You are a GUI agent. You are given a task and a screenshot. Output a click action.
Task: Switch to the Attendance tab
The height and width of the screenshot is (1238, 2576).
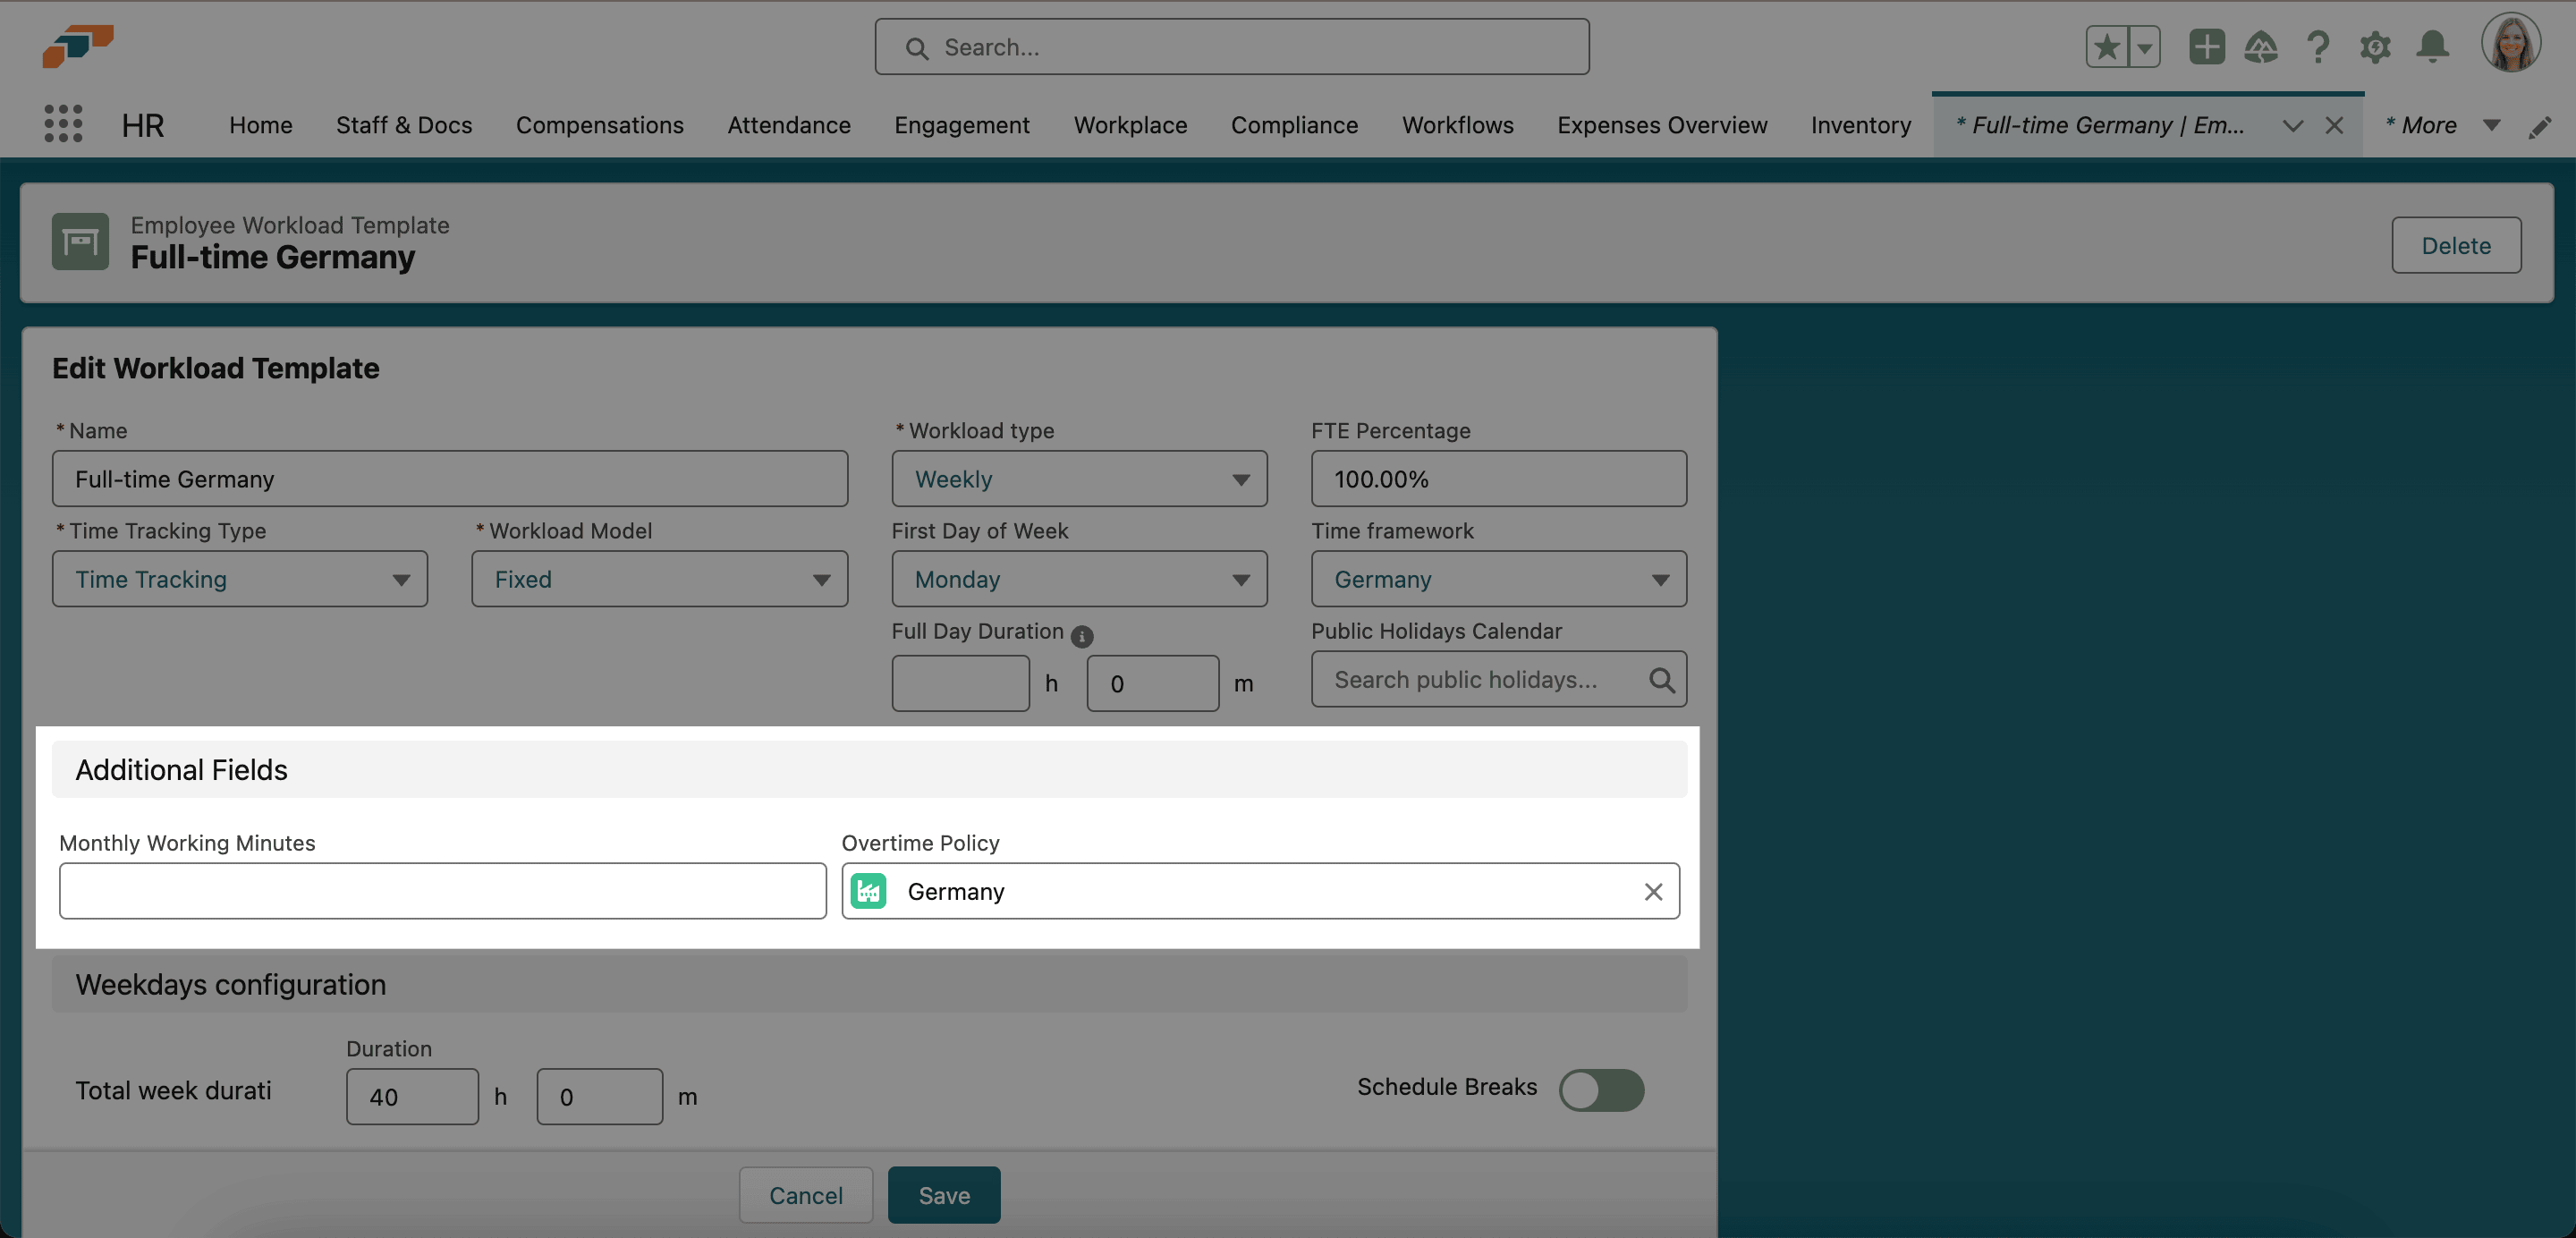point(788,125)
